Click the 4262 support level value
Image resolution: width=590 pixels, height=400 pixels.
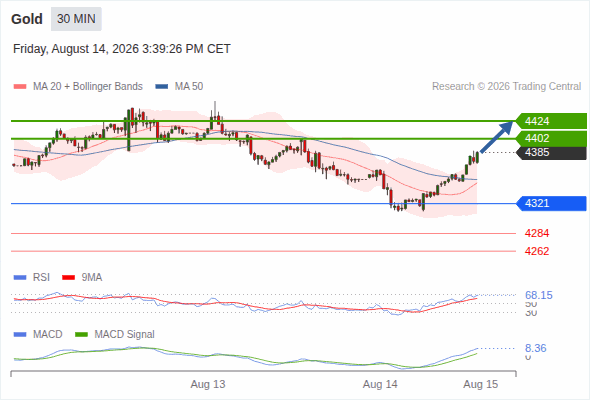click(x=537, y=251)
